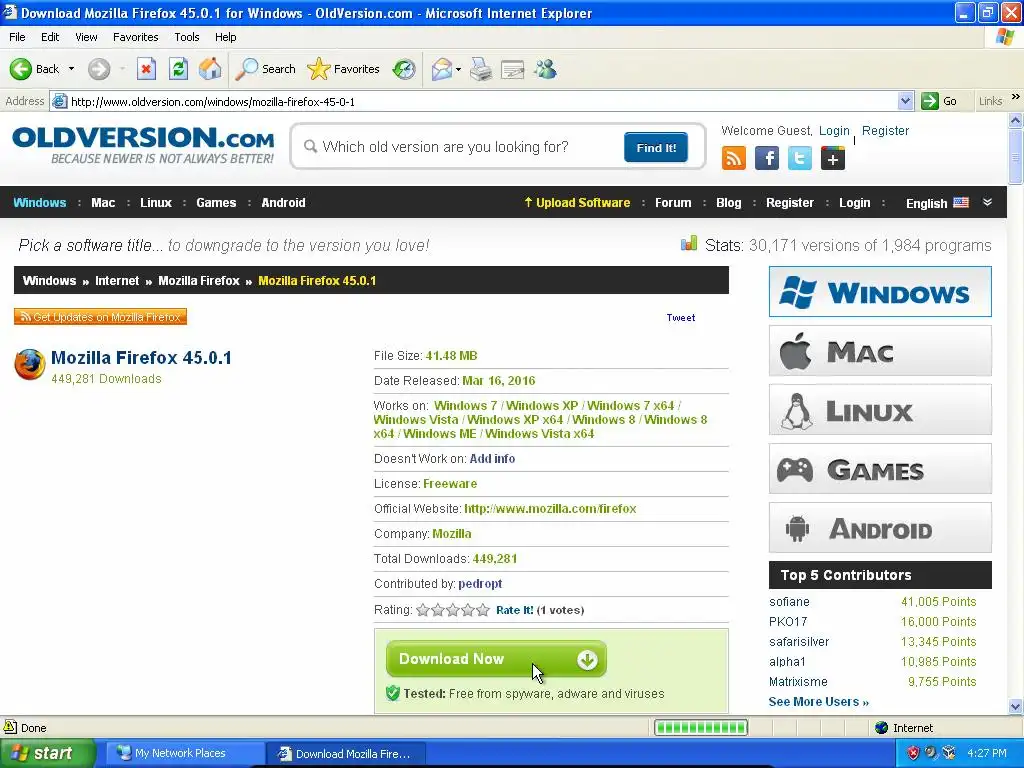1024x768 pixels.
Task: Click the Go button beside address bar
Action: 940,101
